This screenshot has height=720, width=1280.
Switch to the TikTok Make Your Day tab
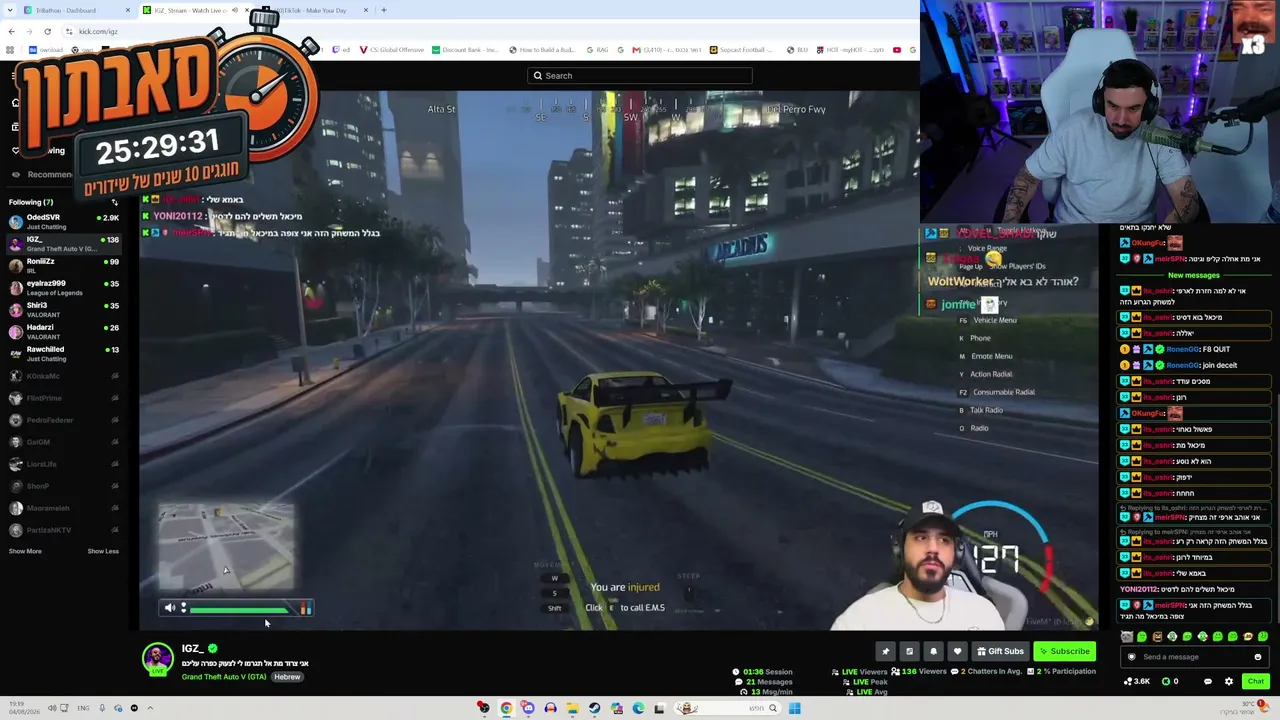point(315,10)
